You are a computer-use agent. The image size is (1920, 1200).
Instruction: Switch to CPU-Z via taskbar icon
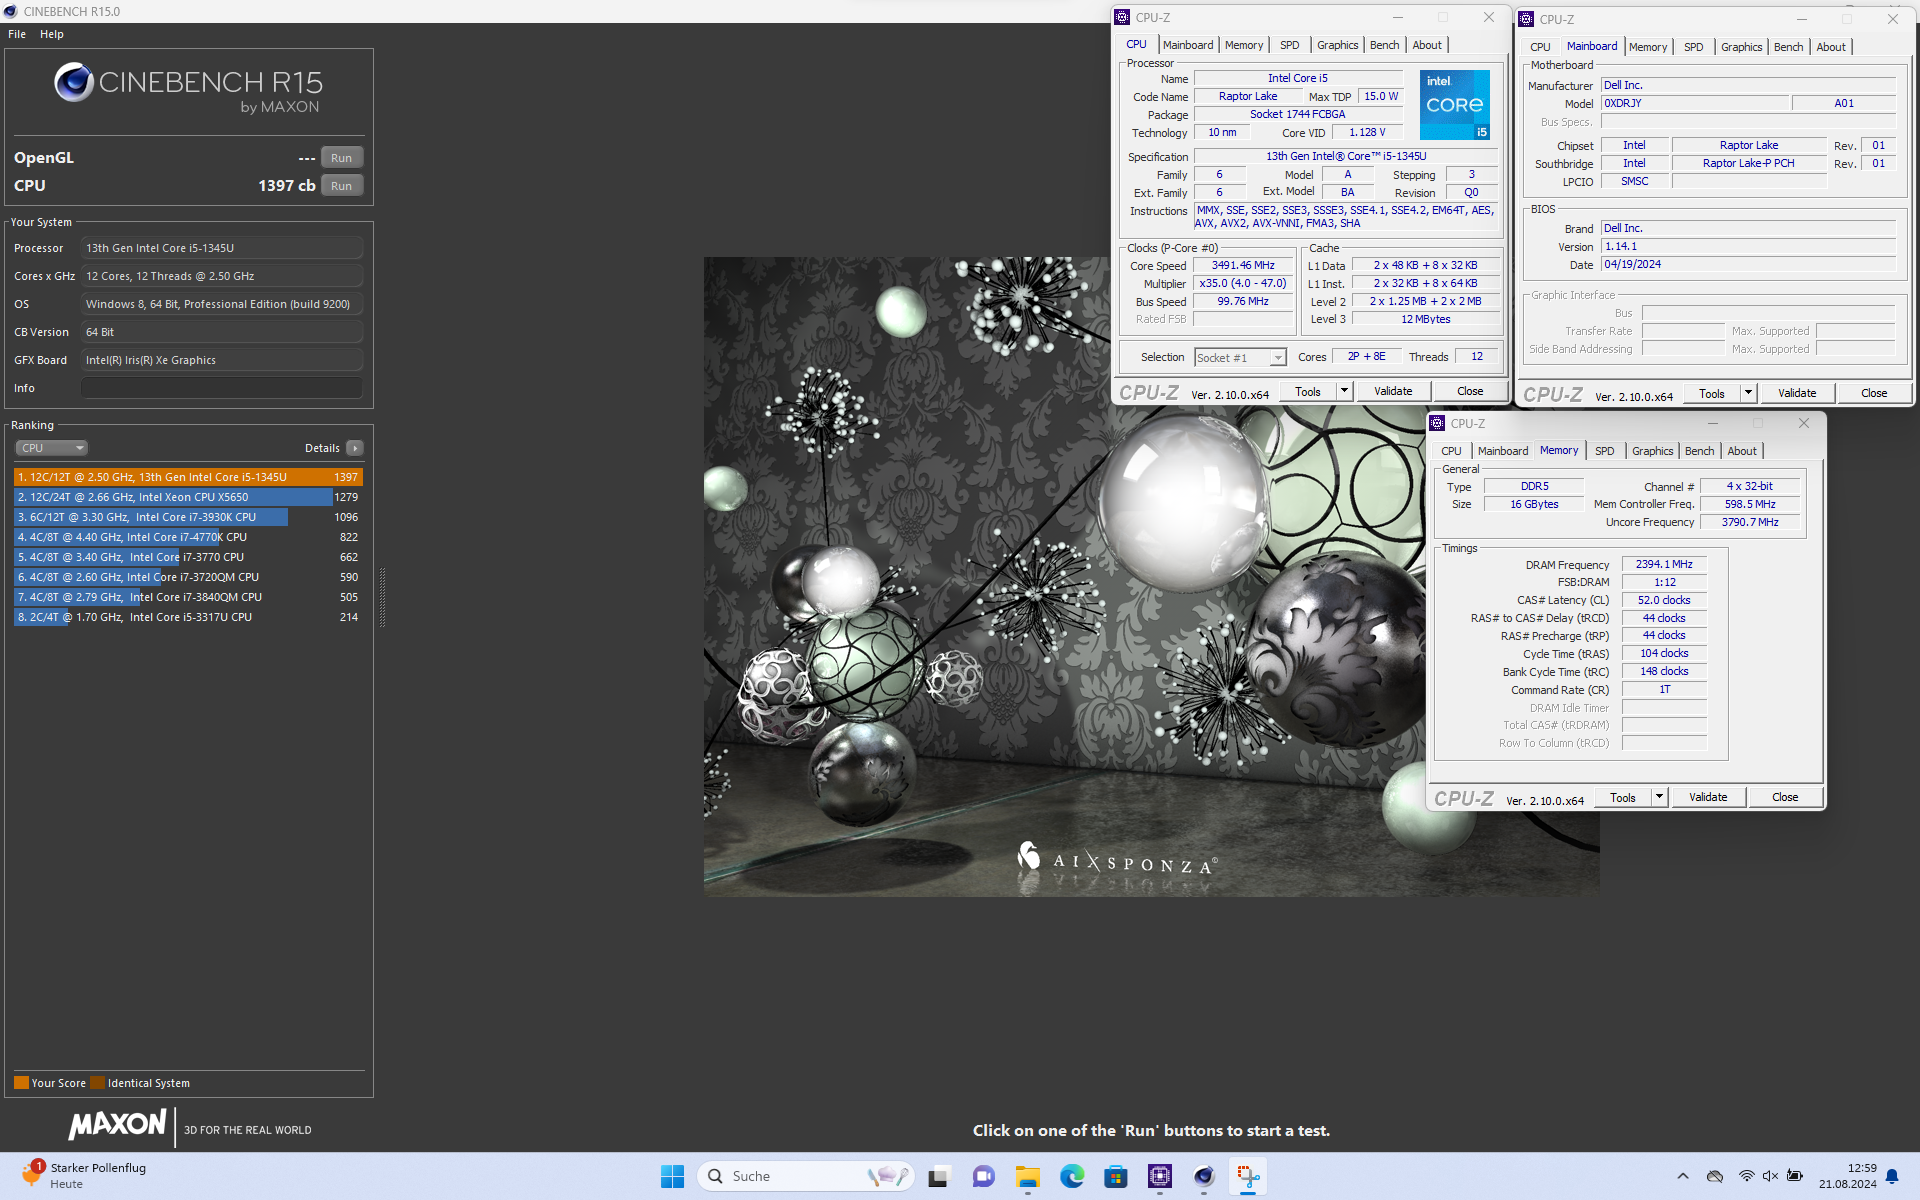[x=1160, y=1177]
